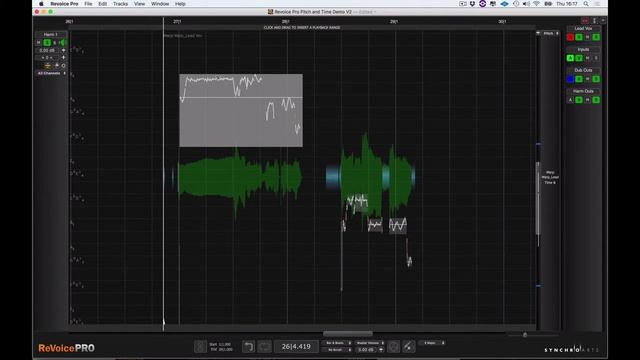Image resolution: width=640 pixels, height=360 pixels.
Task: Click the triangle icon left of Pitch
Action: click(538, 33)
